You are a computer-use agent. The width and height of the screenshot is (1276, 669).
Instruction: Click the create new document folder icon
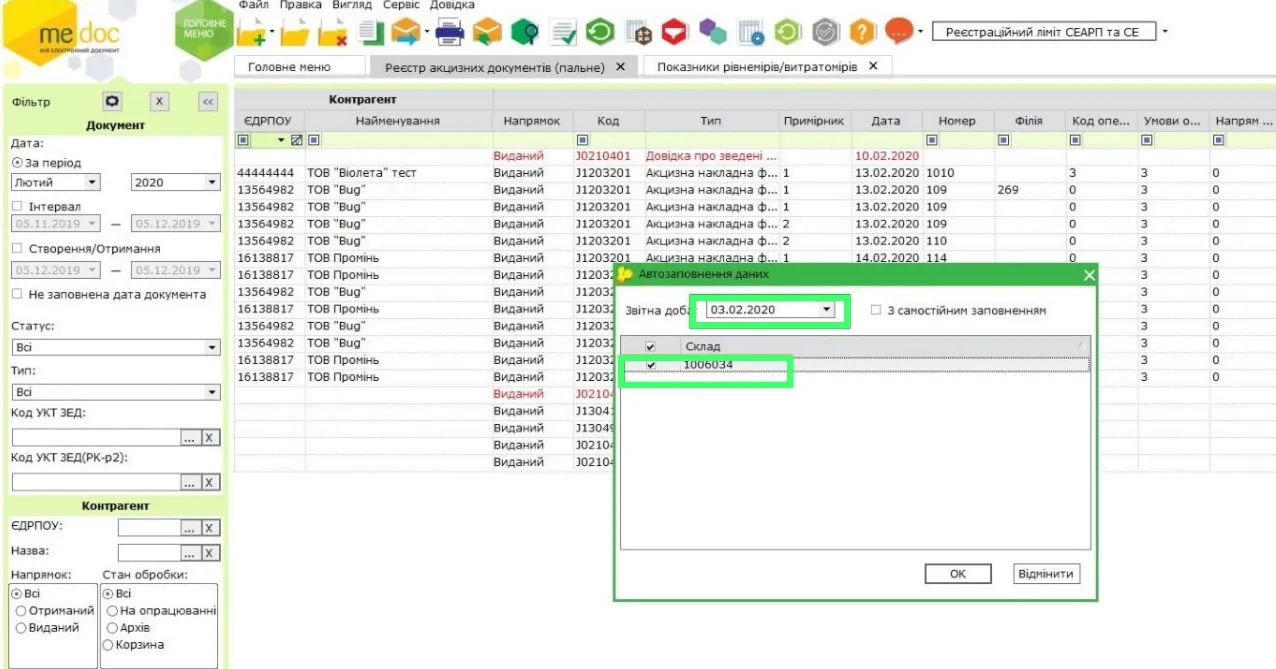pos(255,33)
